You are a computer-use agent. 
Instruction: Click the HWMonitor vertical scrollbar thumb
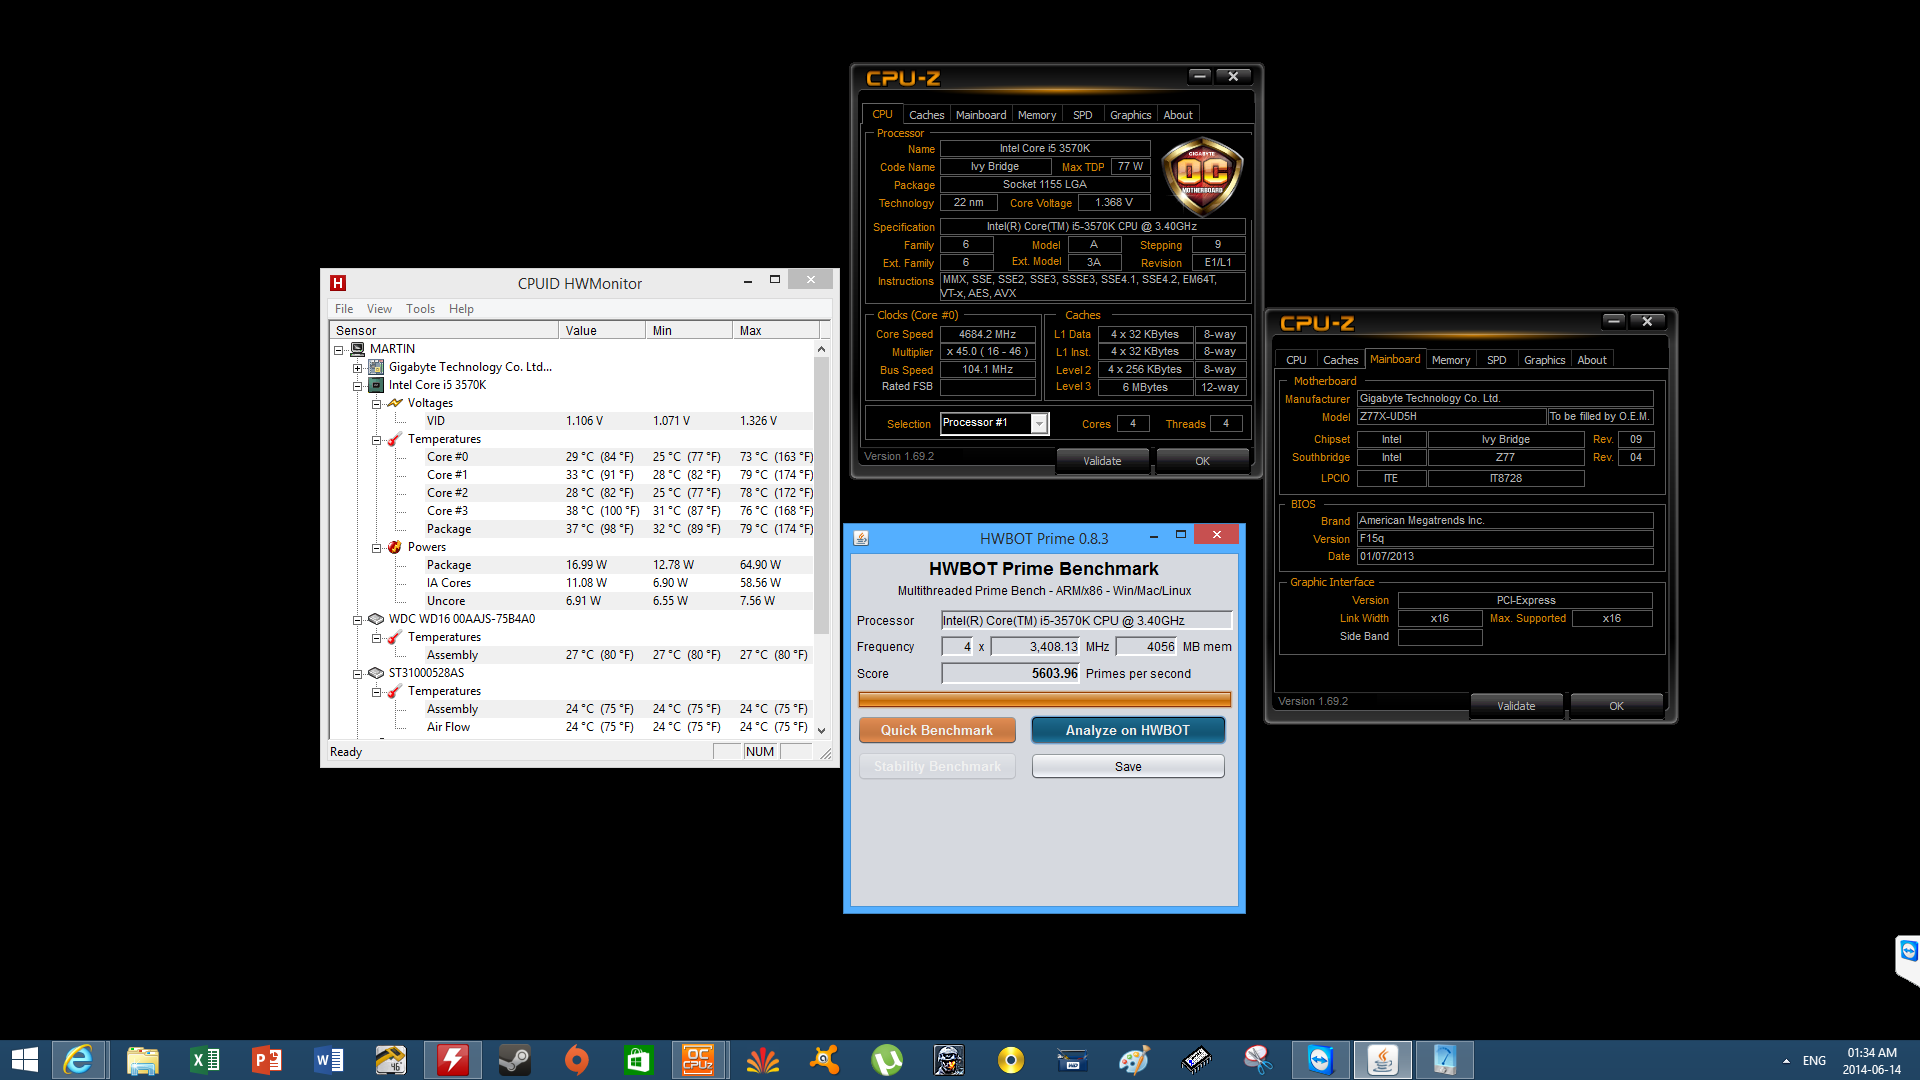(821, 495)
